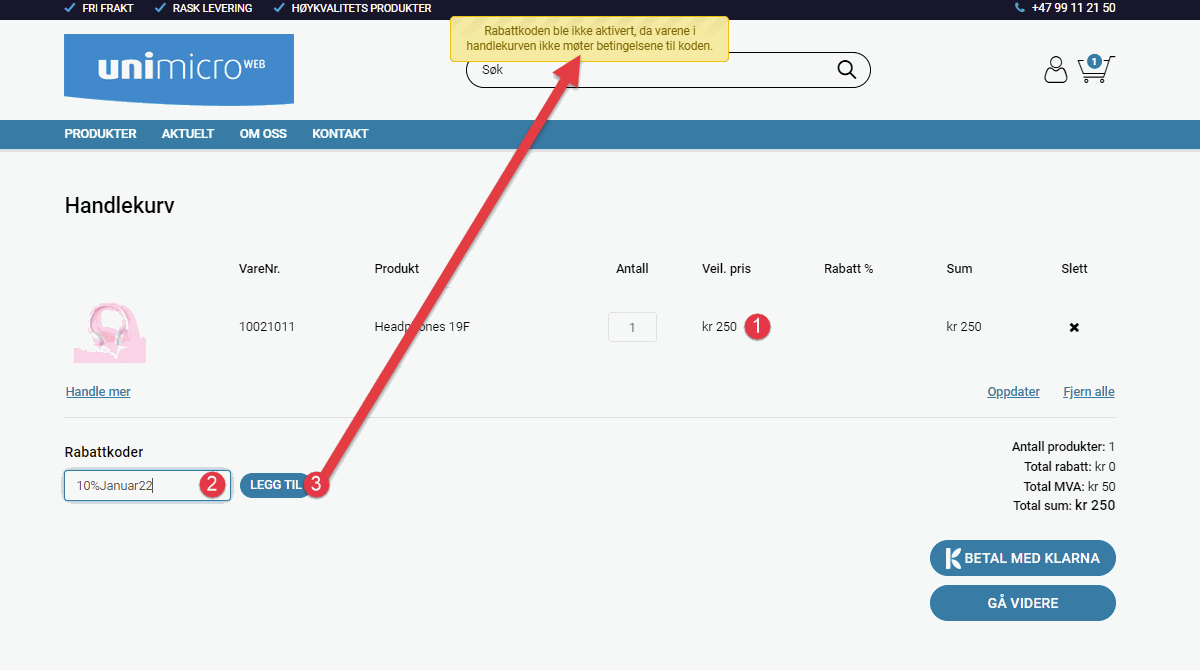
Task: Focus the Søk search field
Action: coord(650,70)
